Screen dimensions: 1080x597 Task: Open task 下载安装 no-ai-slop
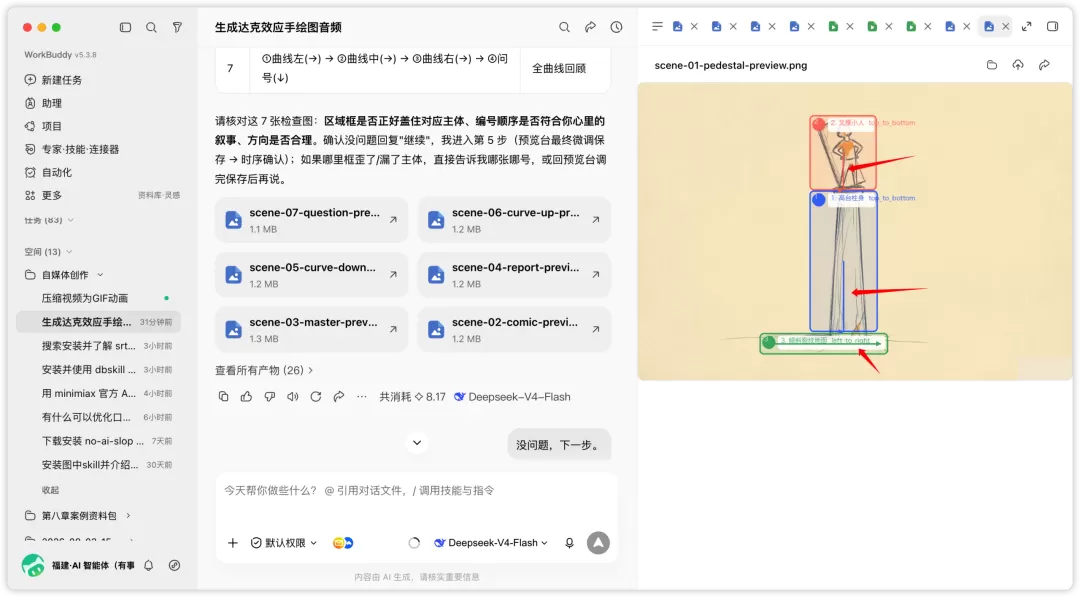[x=98, y=441]
